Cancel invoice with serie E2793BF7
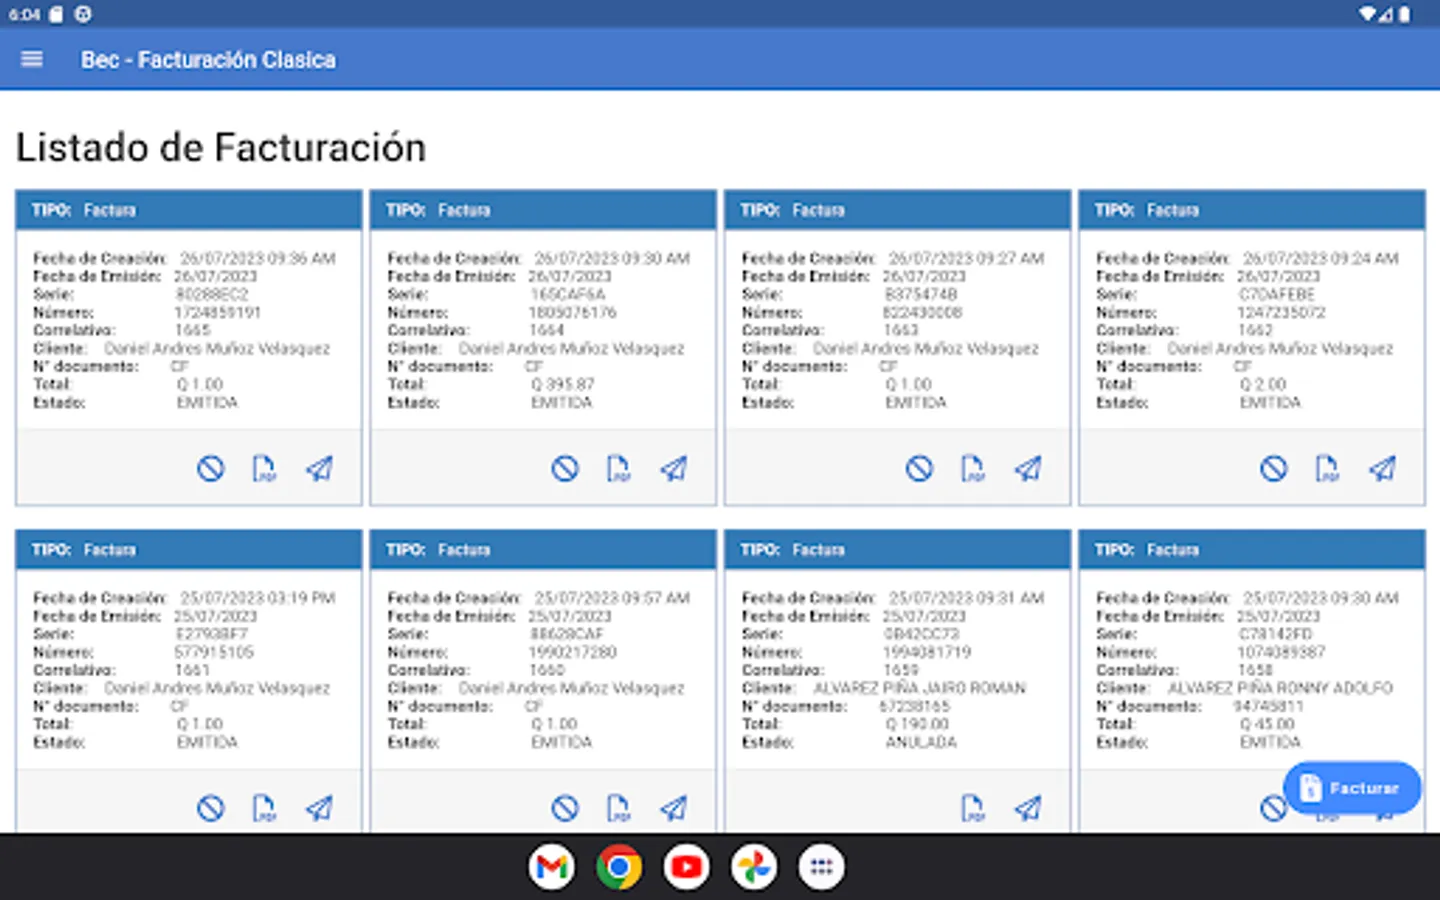The height and width of the screenshot is (900, 1440). 210,807
